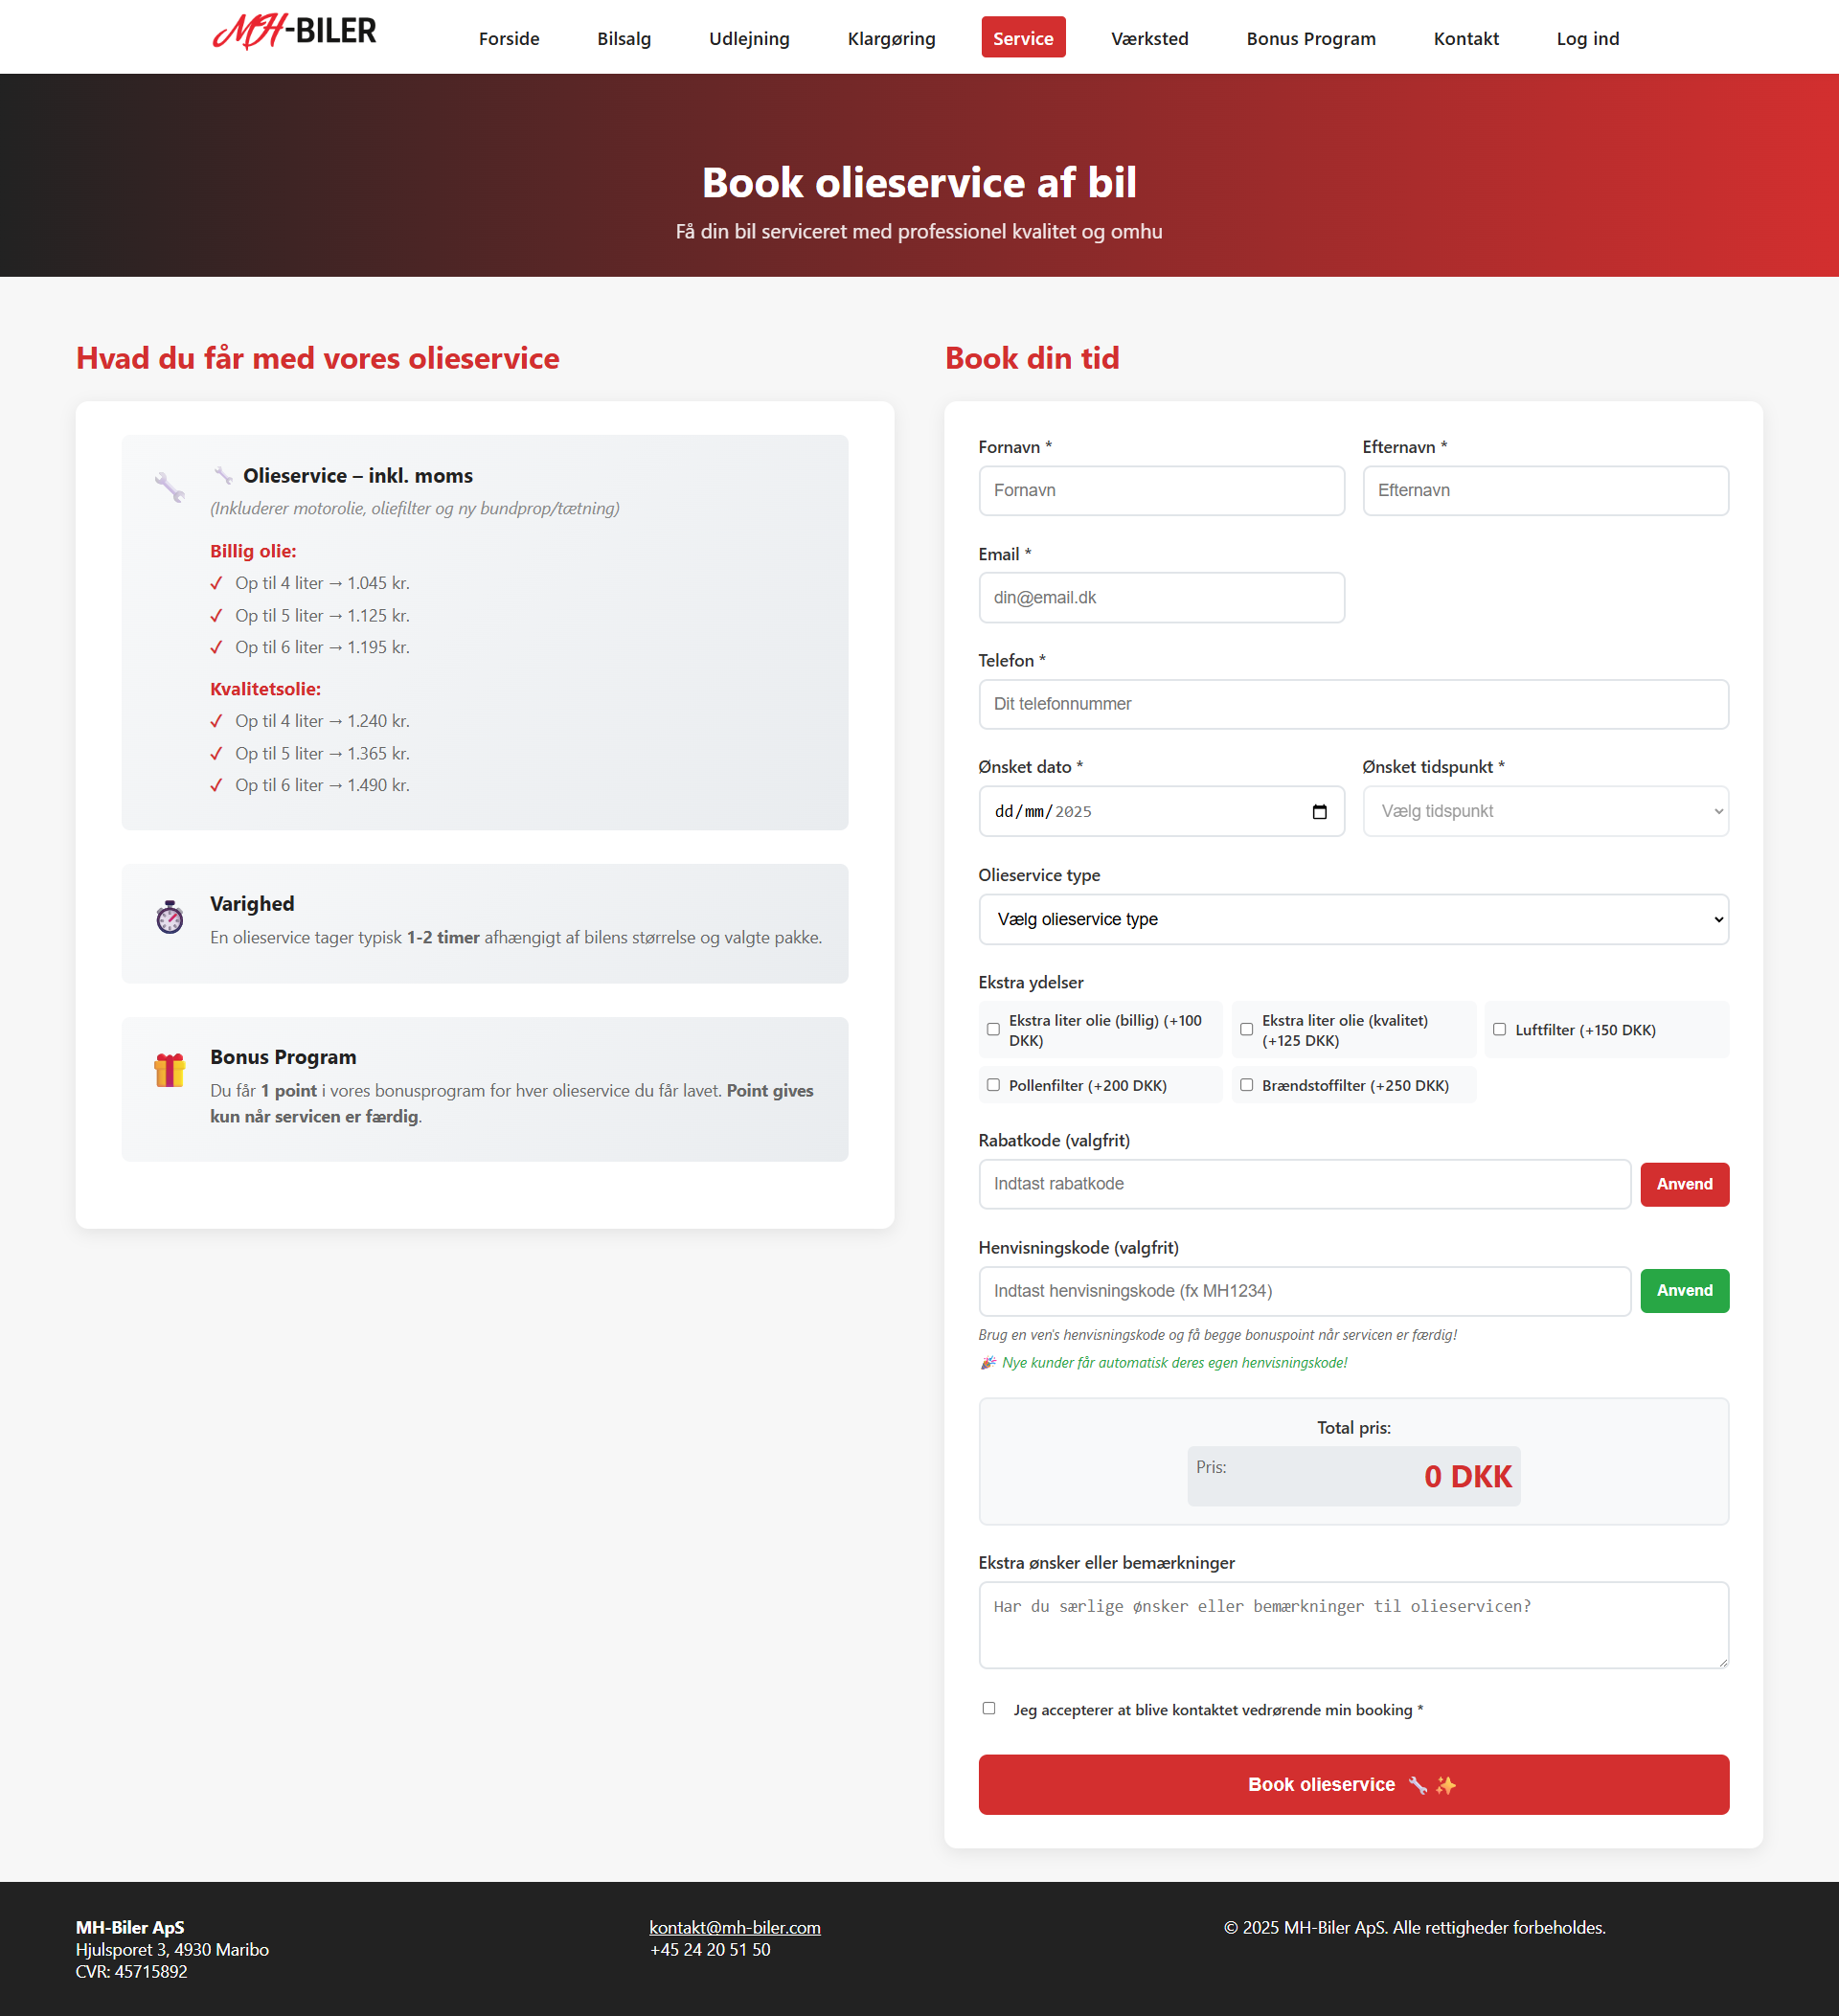Image resolution: width=1839 pixels, height=2016 pixels.
Task: Click the MH-Biler logo
Action: click(x=294, y=33)
